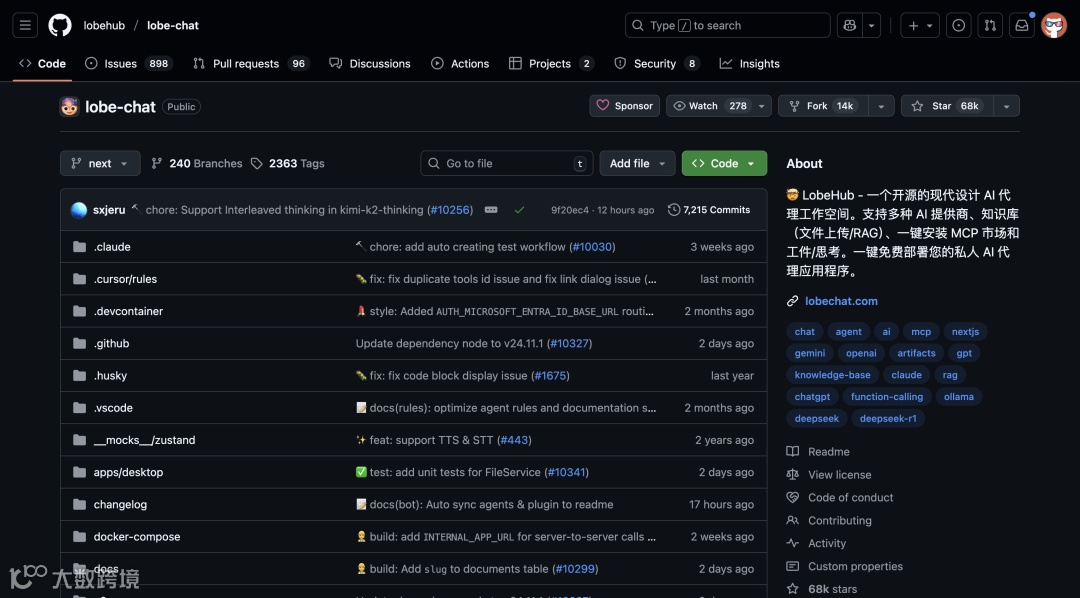Click the 7,215 Commits history link
1080x598 pixels.
[709, 210]
